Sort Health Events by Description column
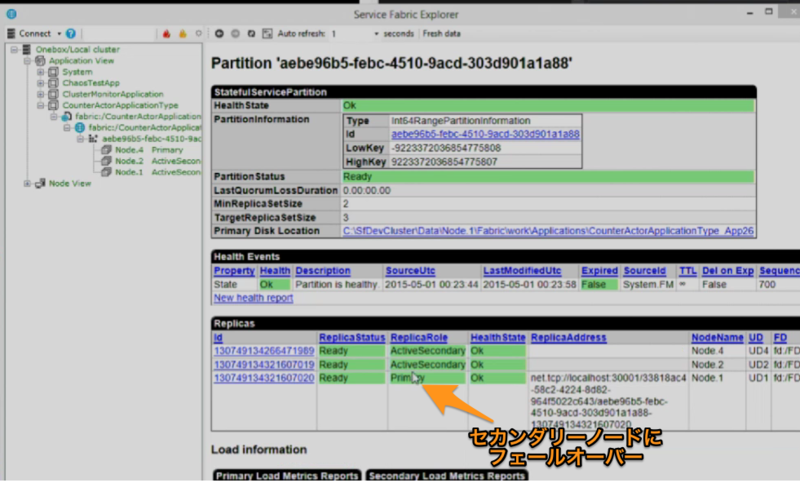Screen dimensions: 800x483 (323, 271)
